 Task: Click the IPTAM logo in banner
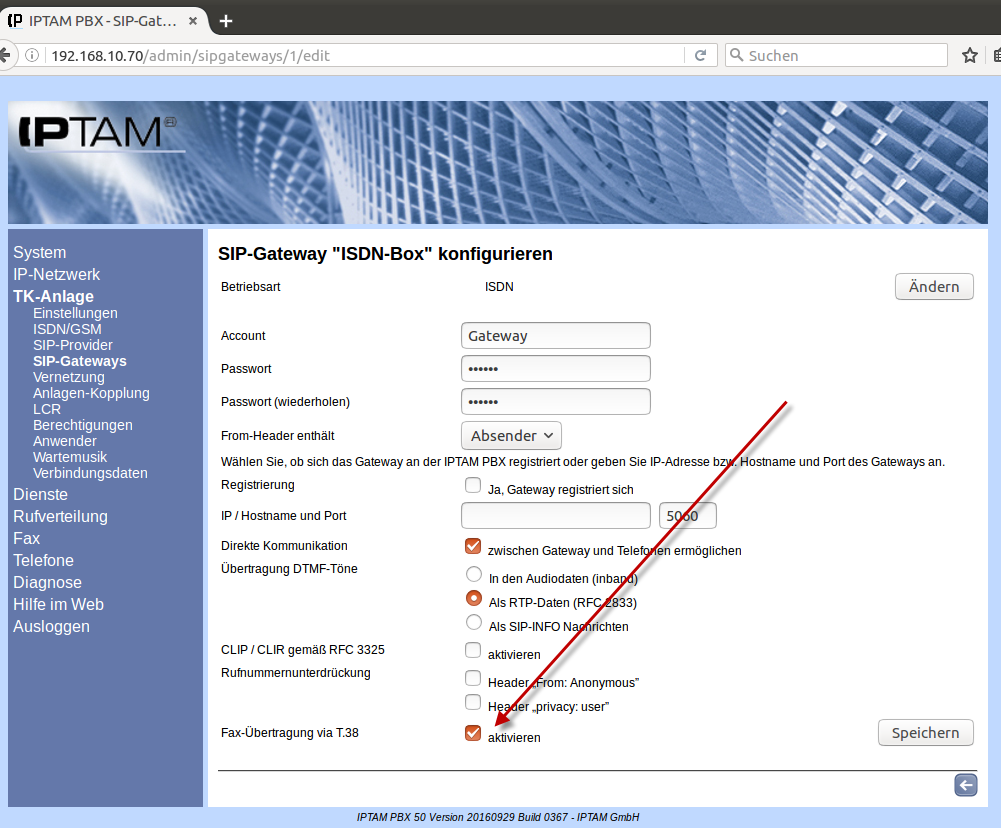pos(97,133)
